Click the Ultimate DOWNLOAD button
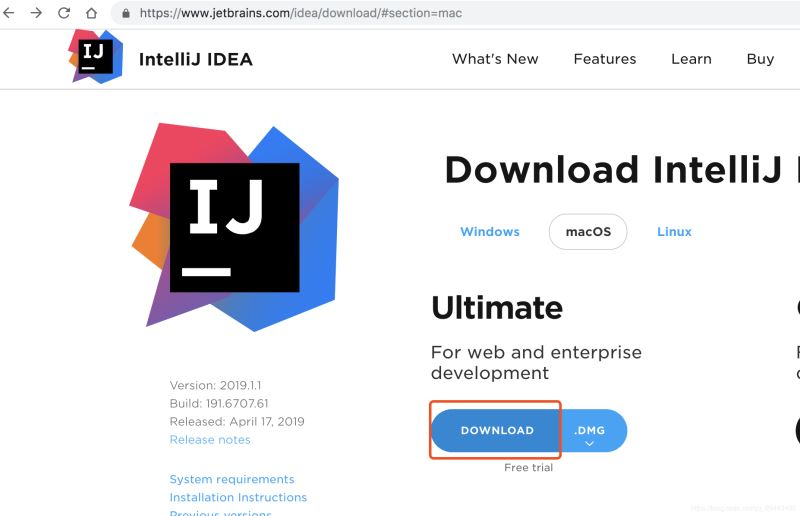800x516 pixels. (496, 430)
